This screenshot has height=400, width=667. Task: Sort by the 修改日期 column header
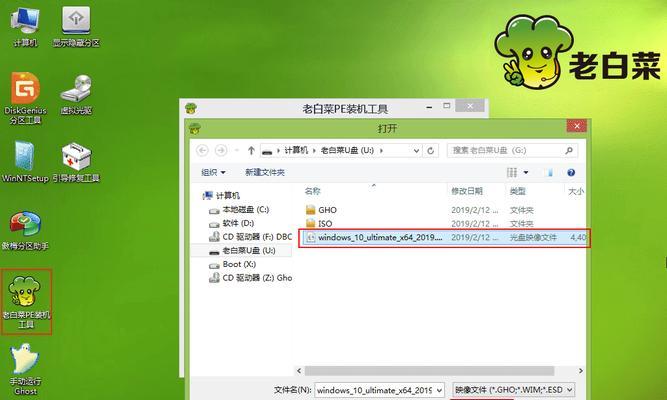pos(467,191)
